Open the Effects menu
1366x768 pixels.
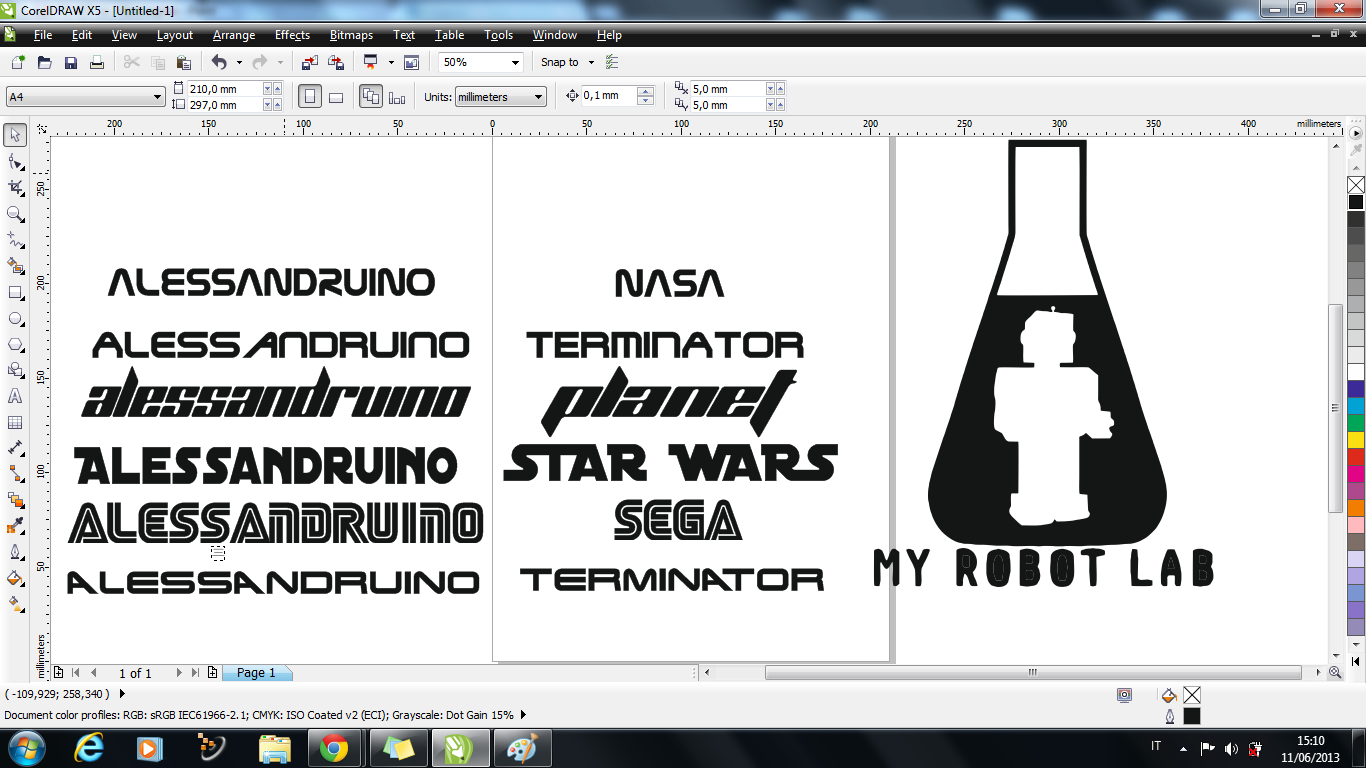[x=293, y=35]
